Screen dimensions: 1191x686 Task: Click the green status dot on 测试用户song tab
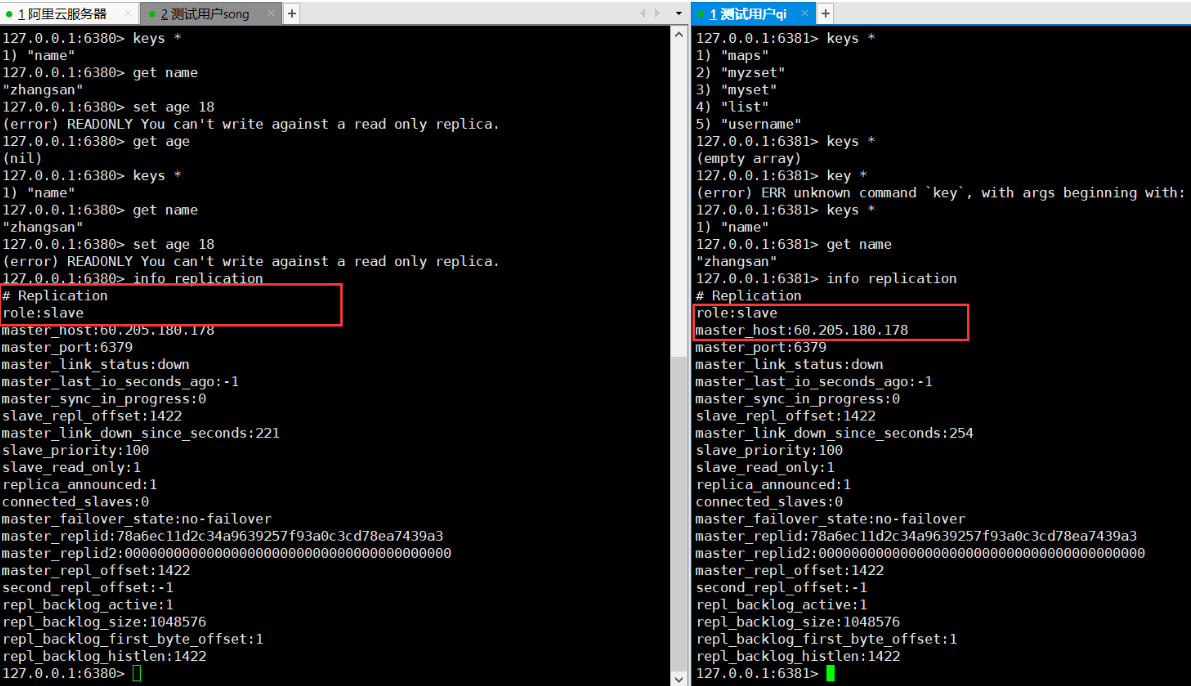pyautogui.click(x=152, y=14)
